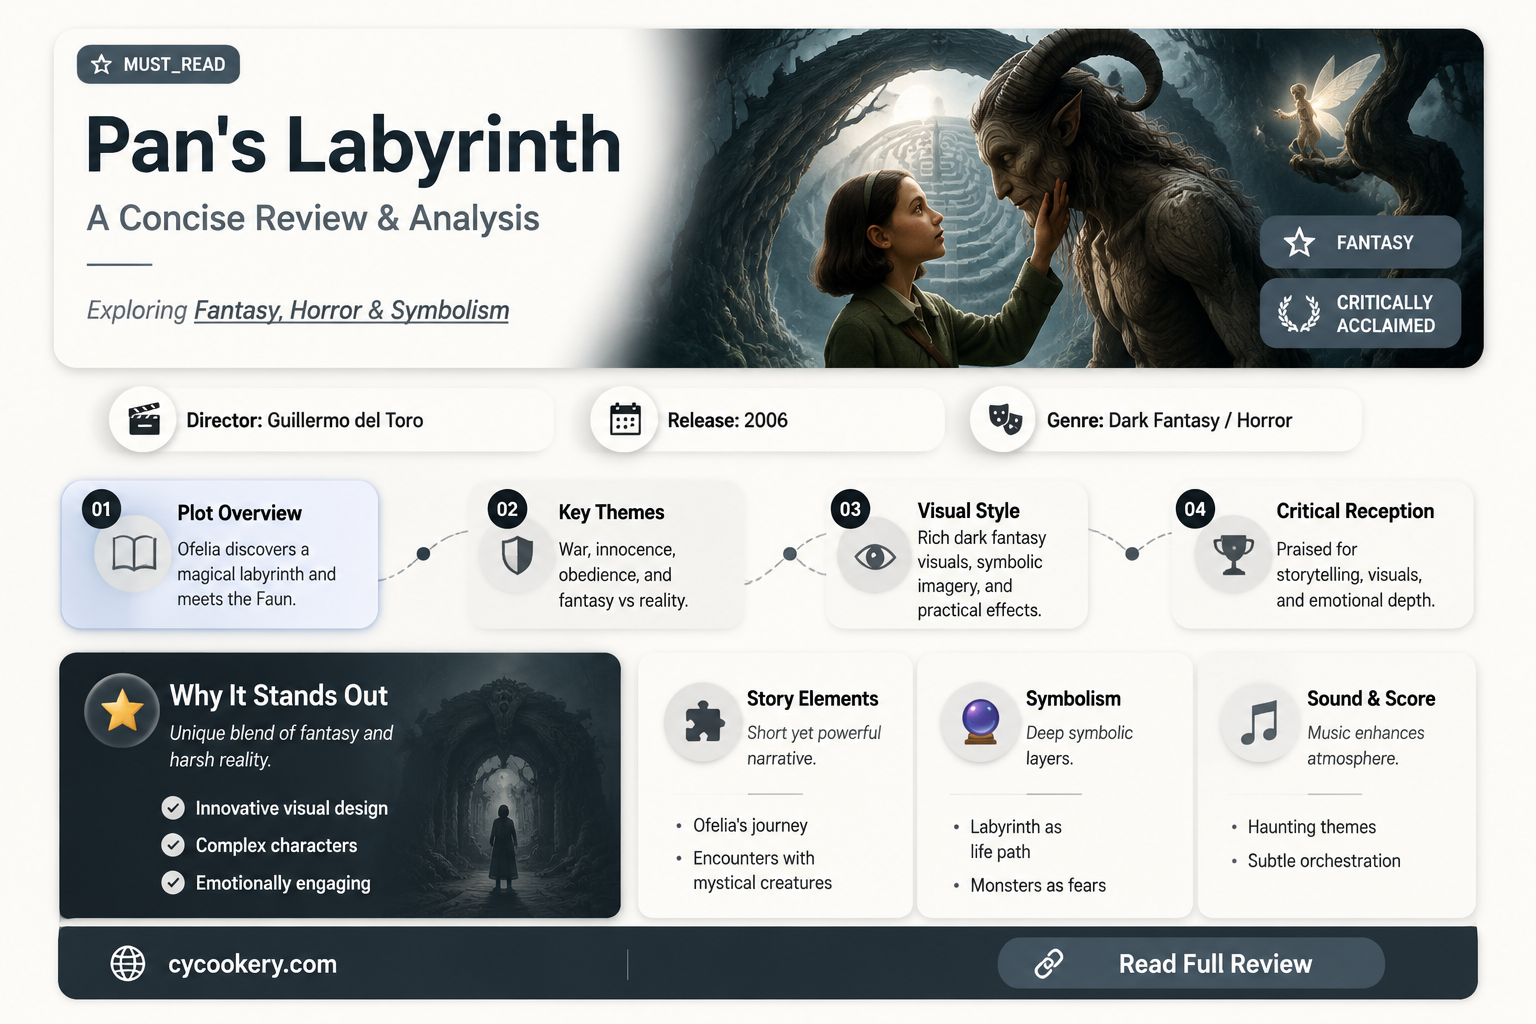Click the puzzle piece icon in Story Elements

pos(704,722)
